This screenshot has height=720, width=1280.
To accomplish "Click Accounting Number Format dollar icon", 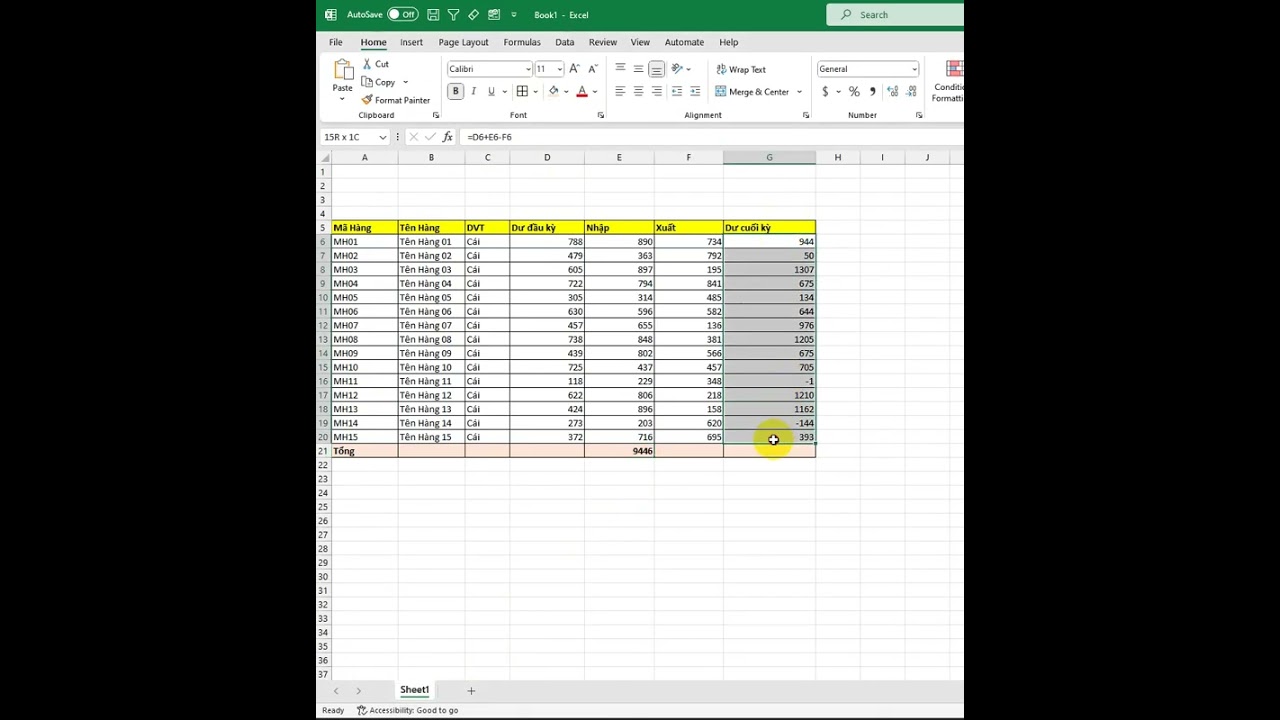I will pyautogui.click(x=825, y=91).
